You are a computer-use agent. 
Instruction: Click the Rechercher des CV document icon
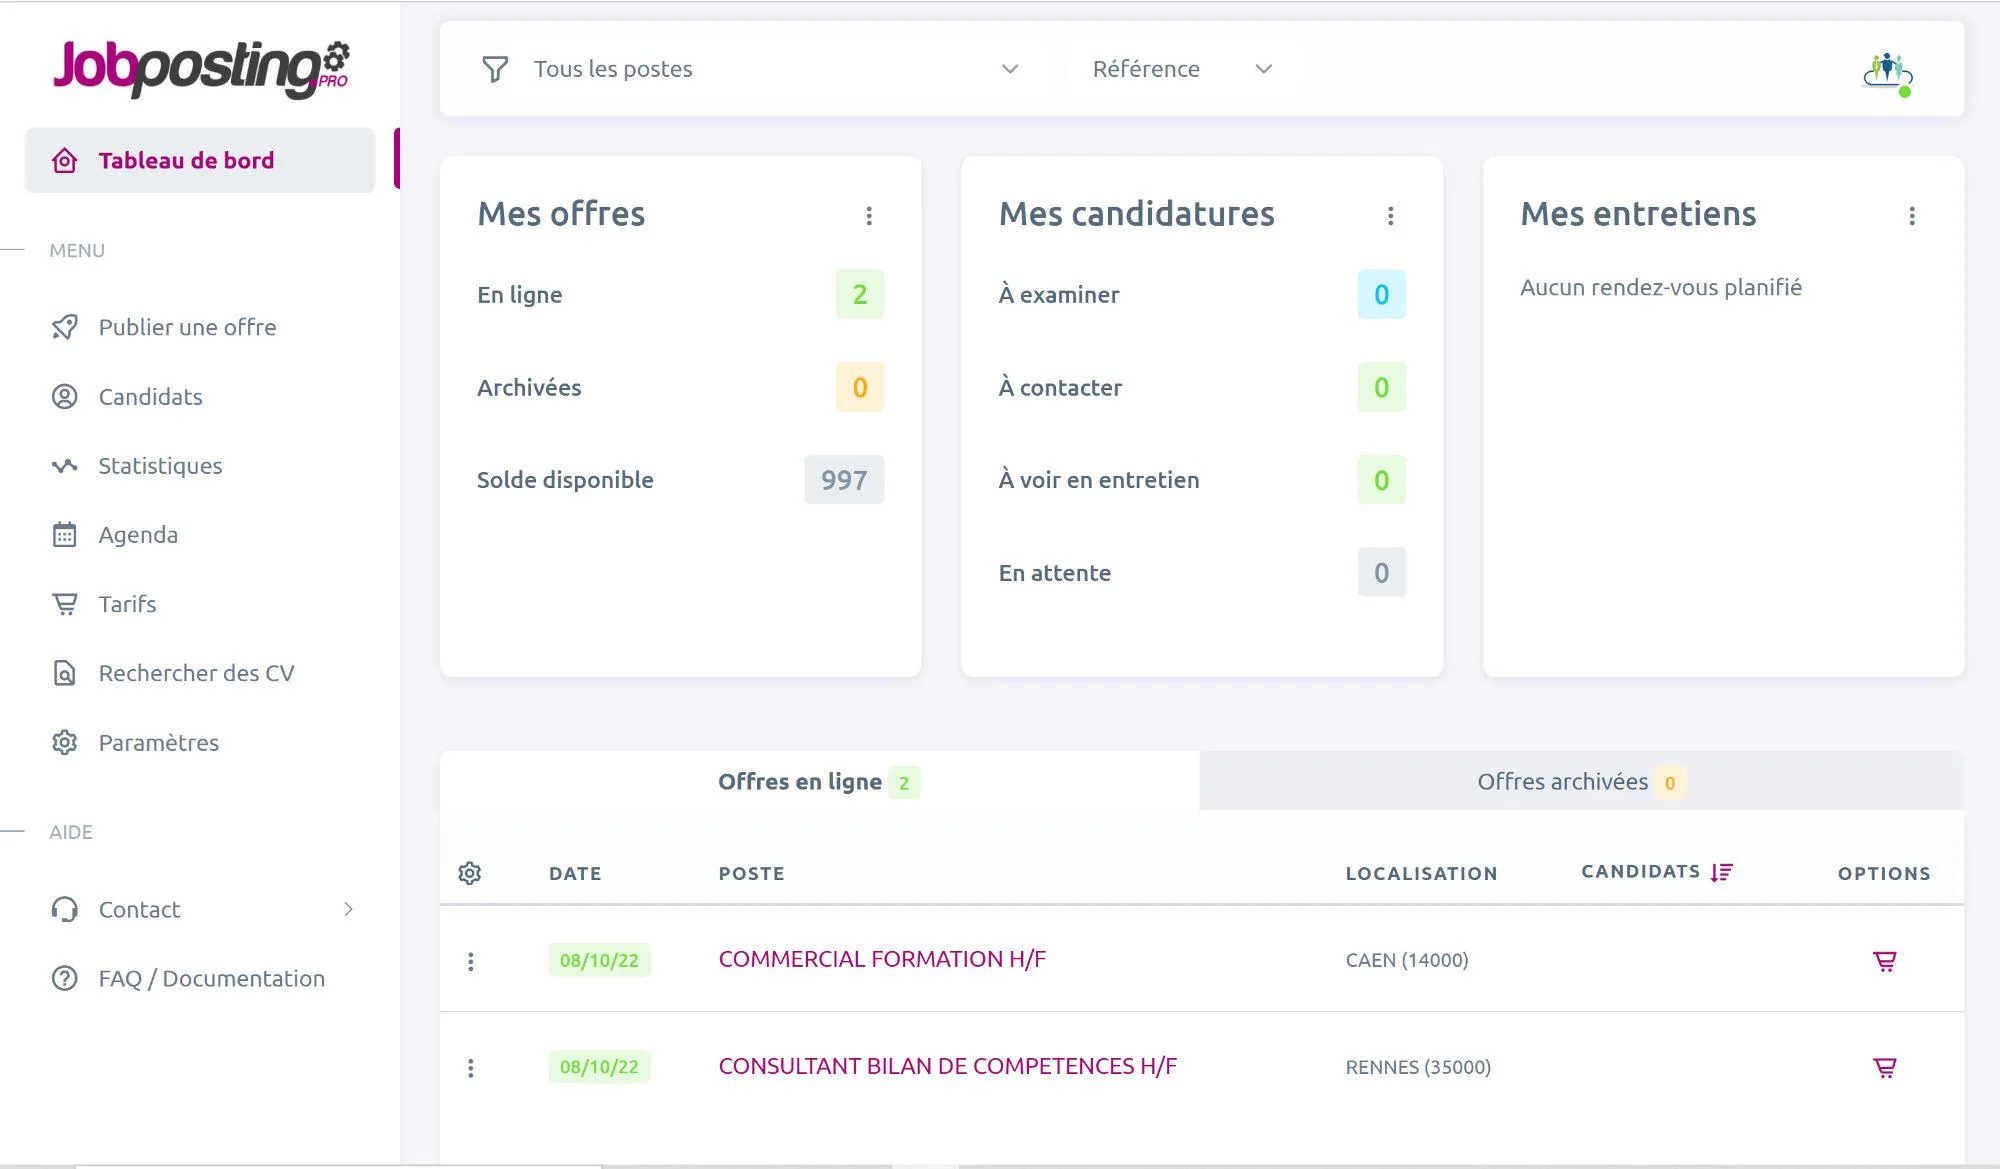(x=64, y=673)
